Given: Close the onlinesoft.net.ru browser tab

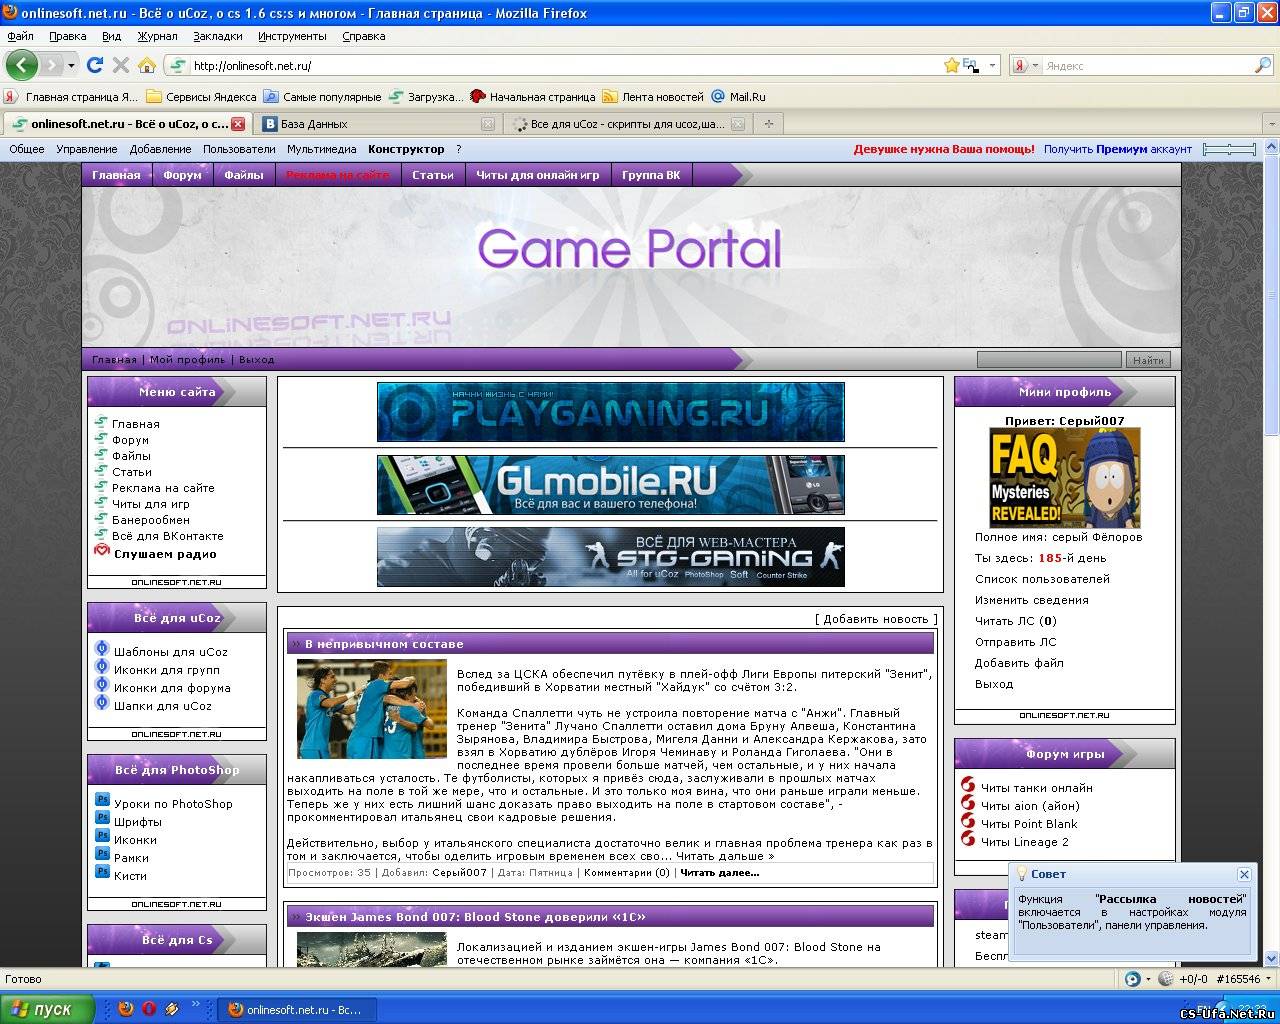Looking at the screenshot, I should pyautogui.click(x=238, y=124).
